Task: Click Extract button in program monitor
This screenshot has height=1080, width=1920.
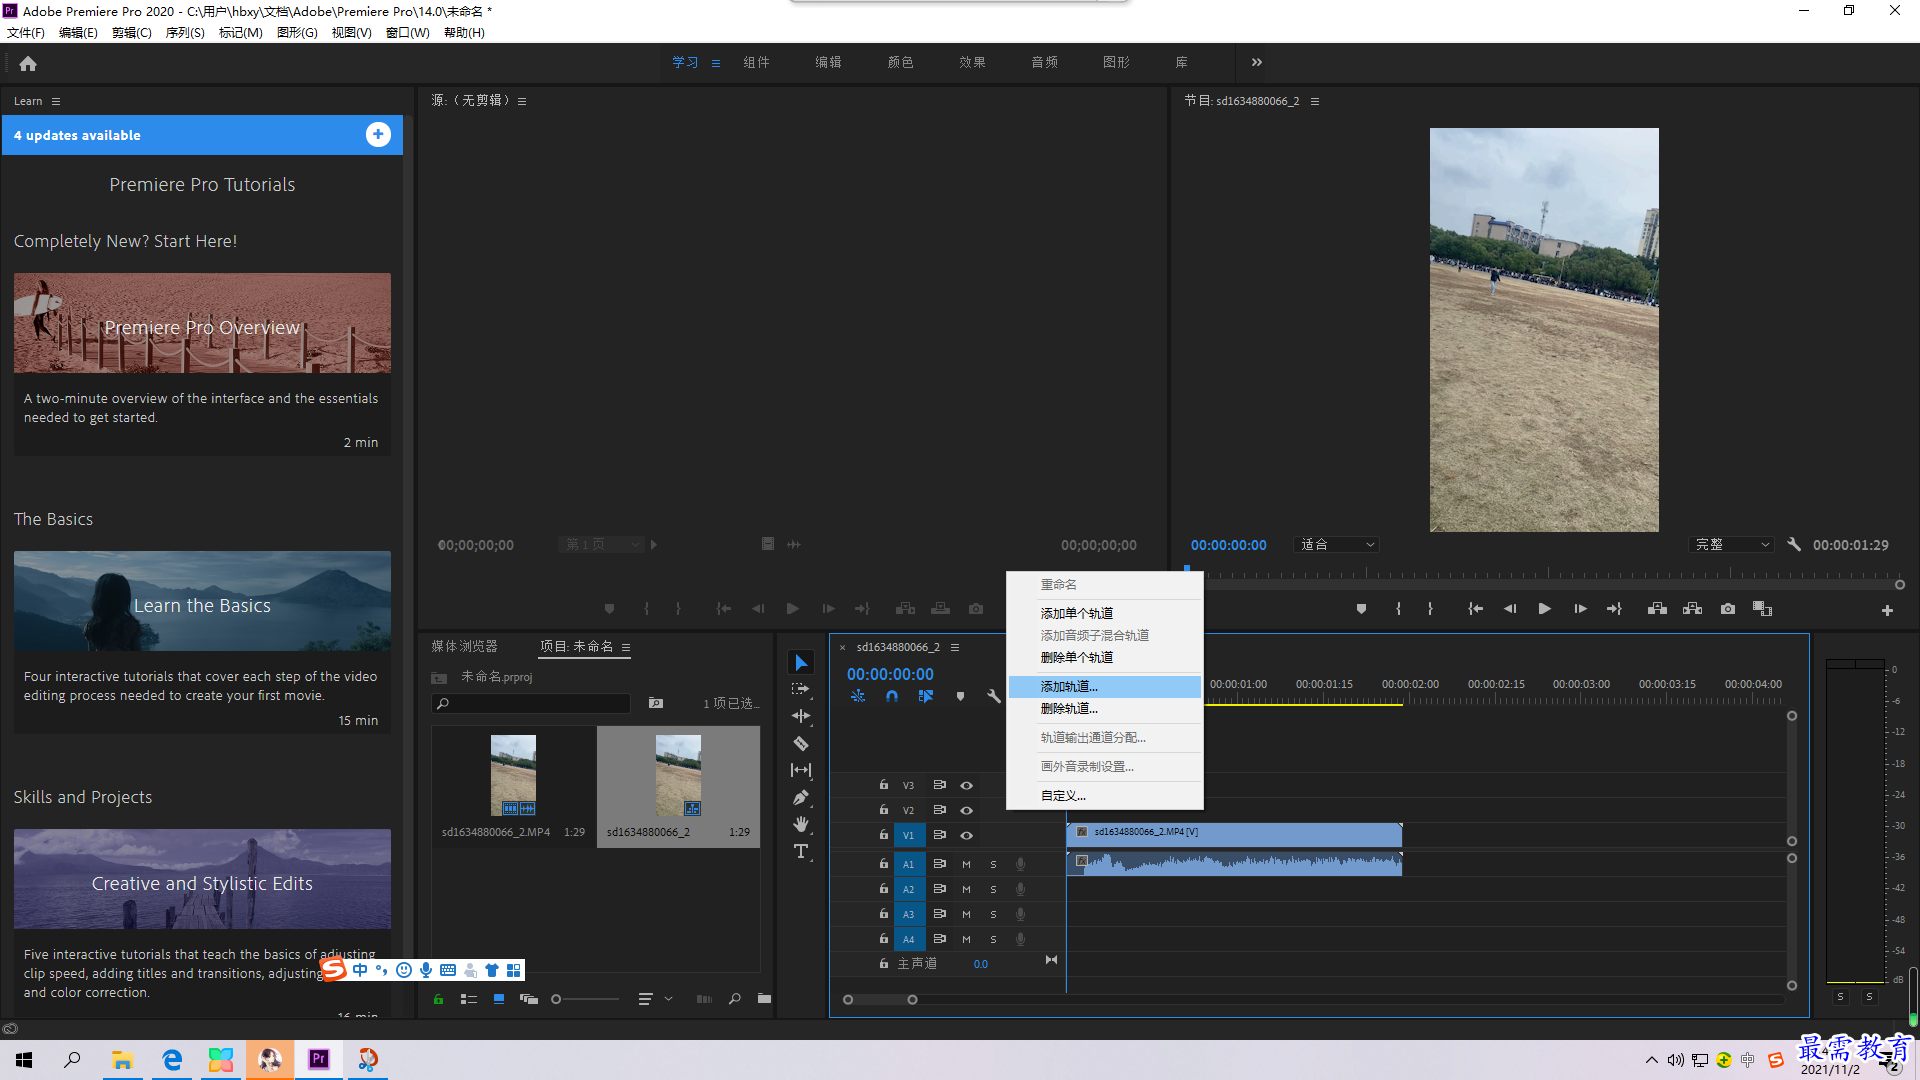Action: coord(1692,609)
